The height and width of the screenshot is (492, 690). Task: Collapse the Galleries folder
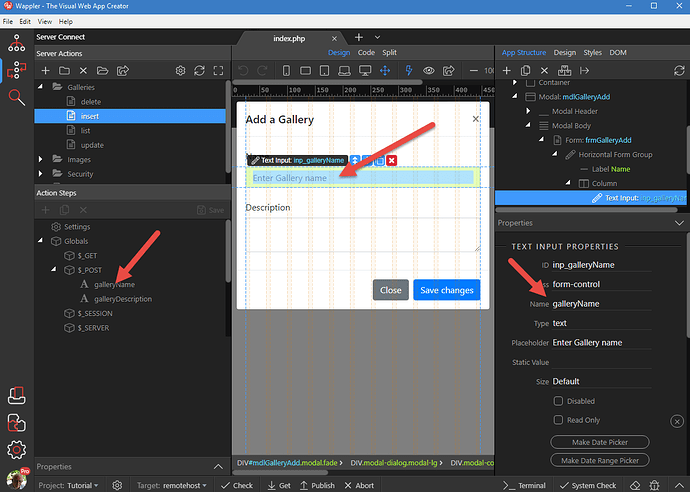(40, 87)
